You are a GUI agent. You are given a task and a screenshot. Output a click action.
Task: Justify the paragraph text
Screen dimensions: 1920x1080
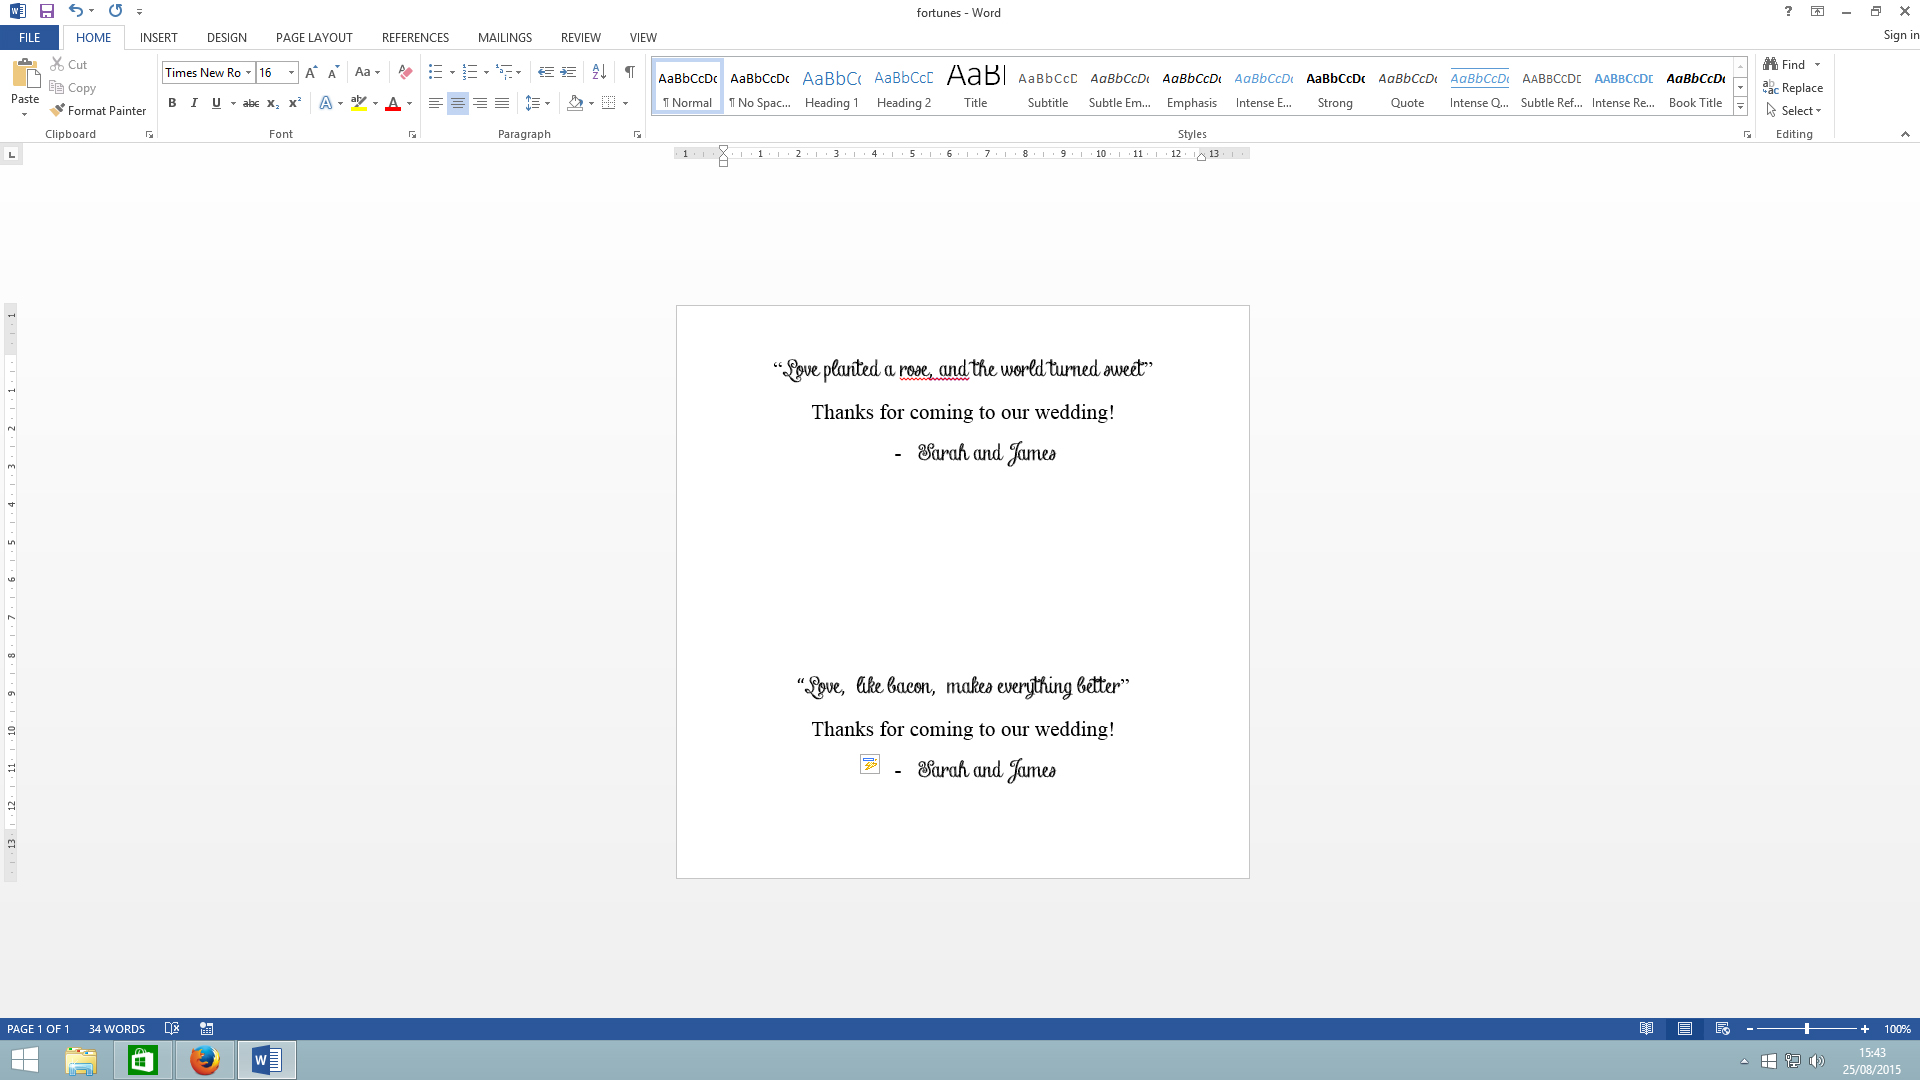coord(502,103)
